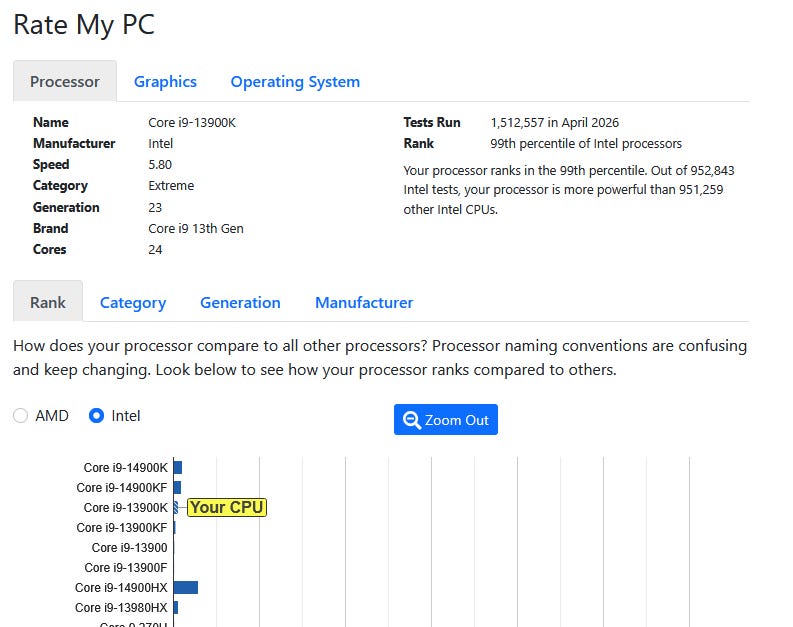
Task: Click the Core i9-13900 chart label
Action: (129, 548)
